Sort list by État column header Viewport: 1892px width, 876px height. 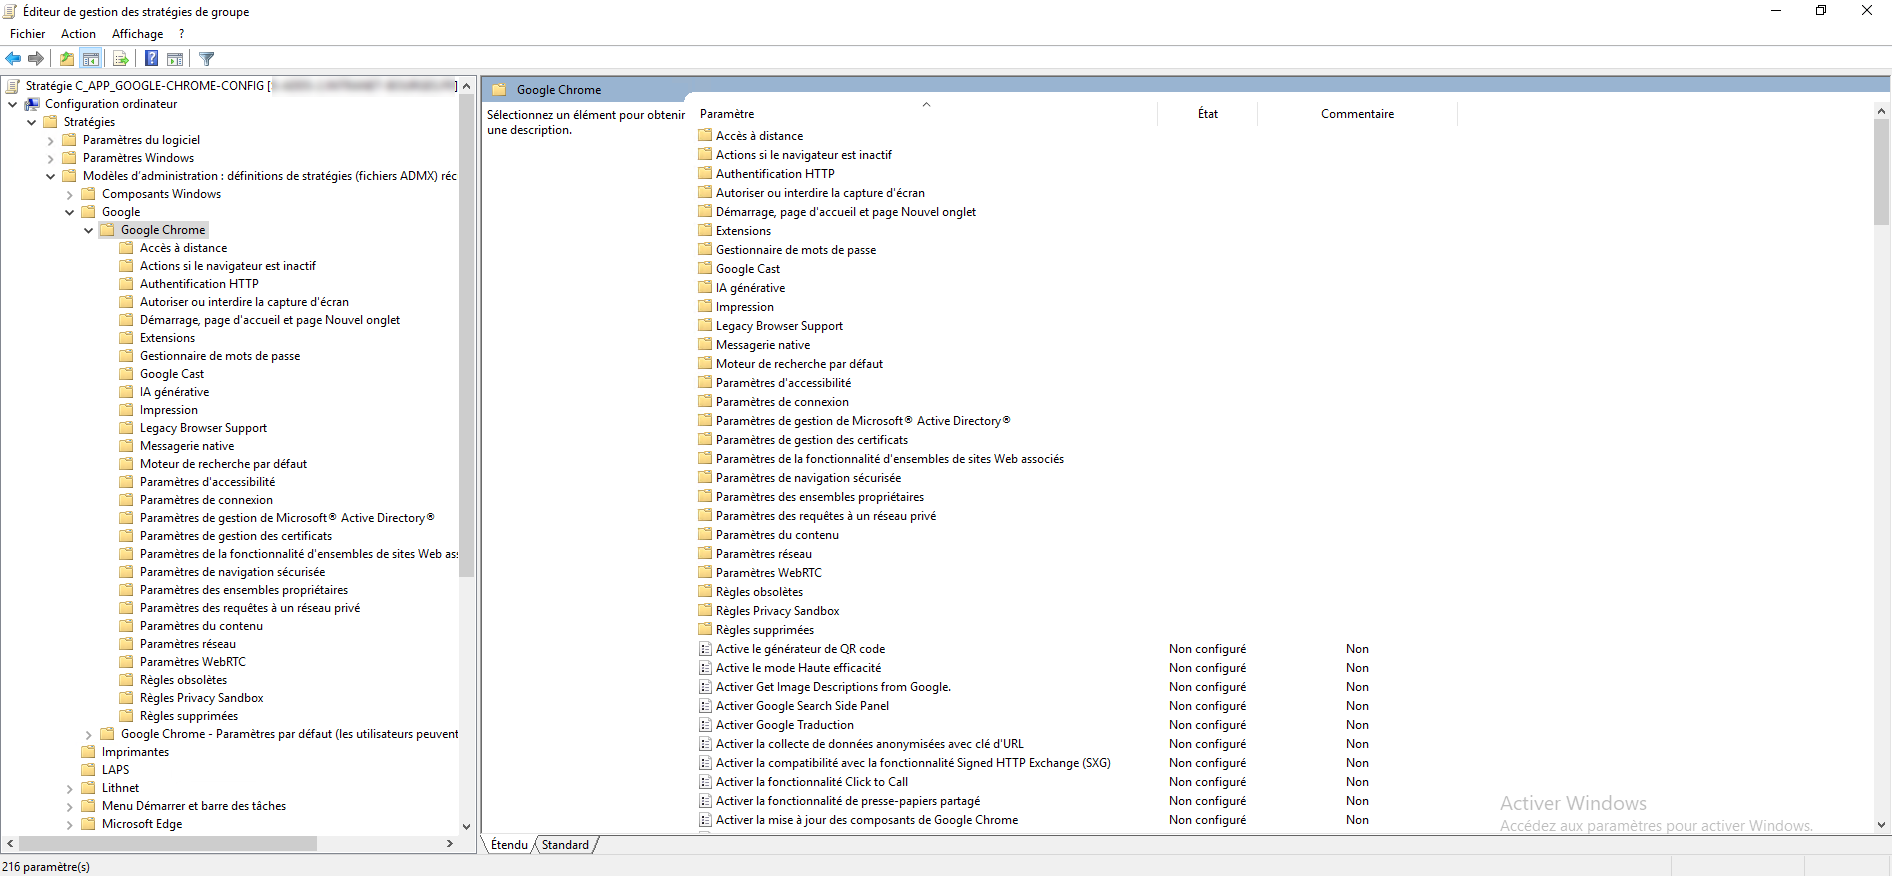pyautogui.click(x=1207, y=114)
